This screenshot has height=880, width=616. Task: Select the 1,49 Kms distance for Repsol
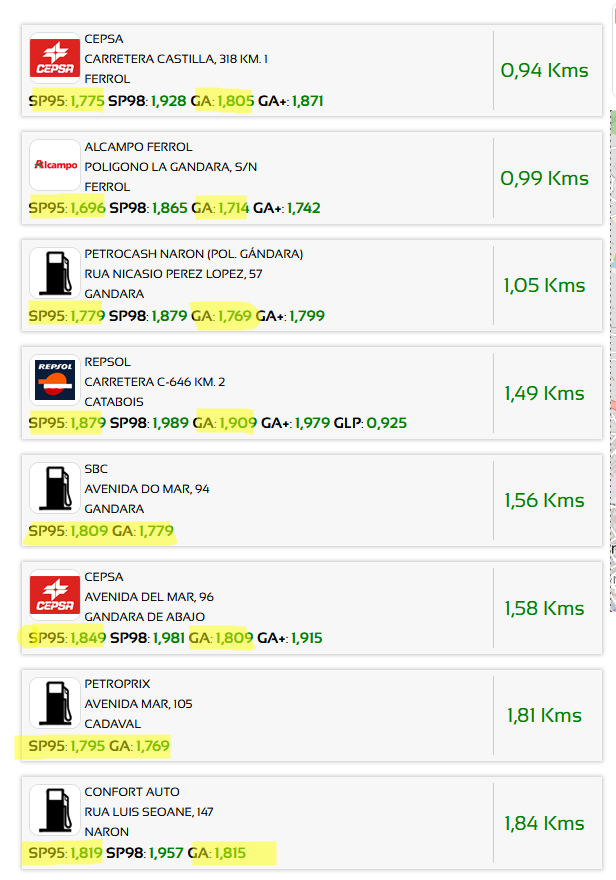(x=544, y=393)
